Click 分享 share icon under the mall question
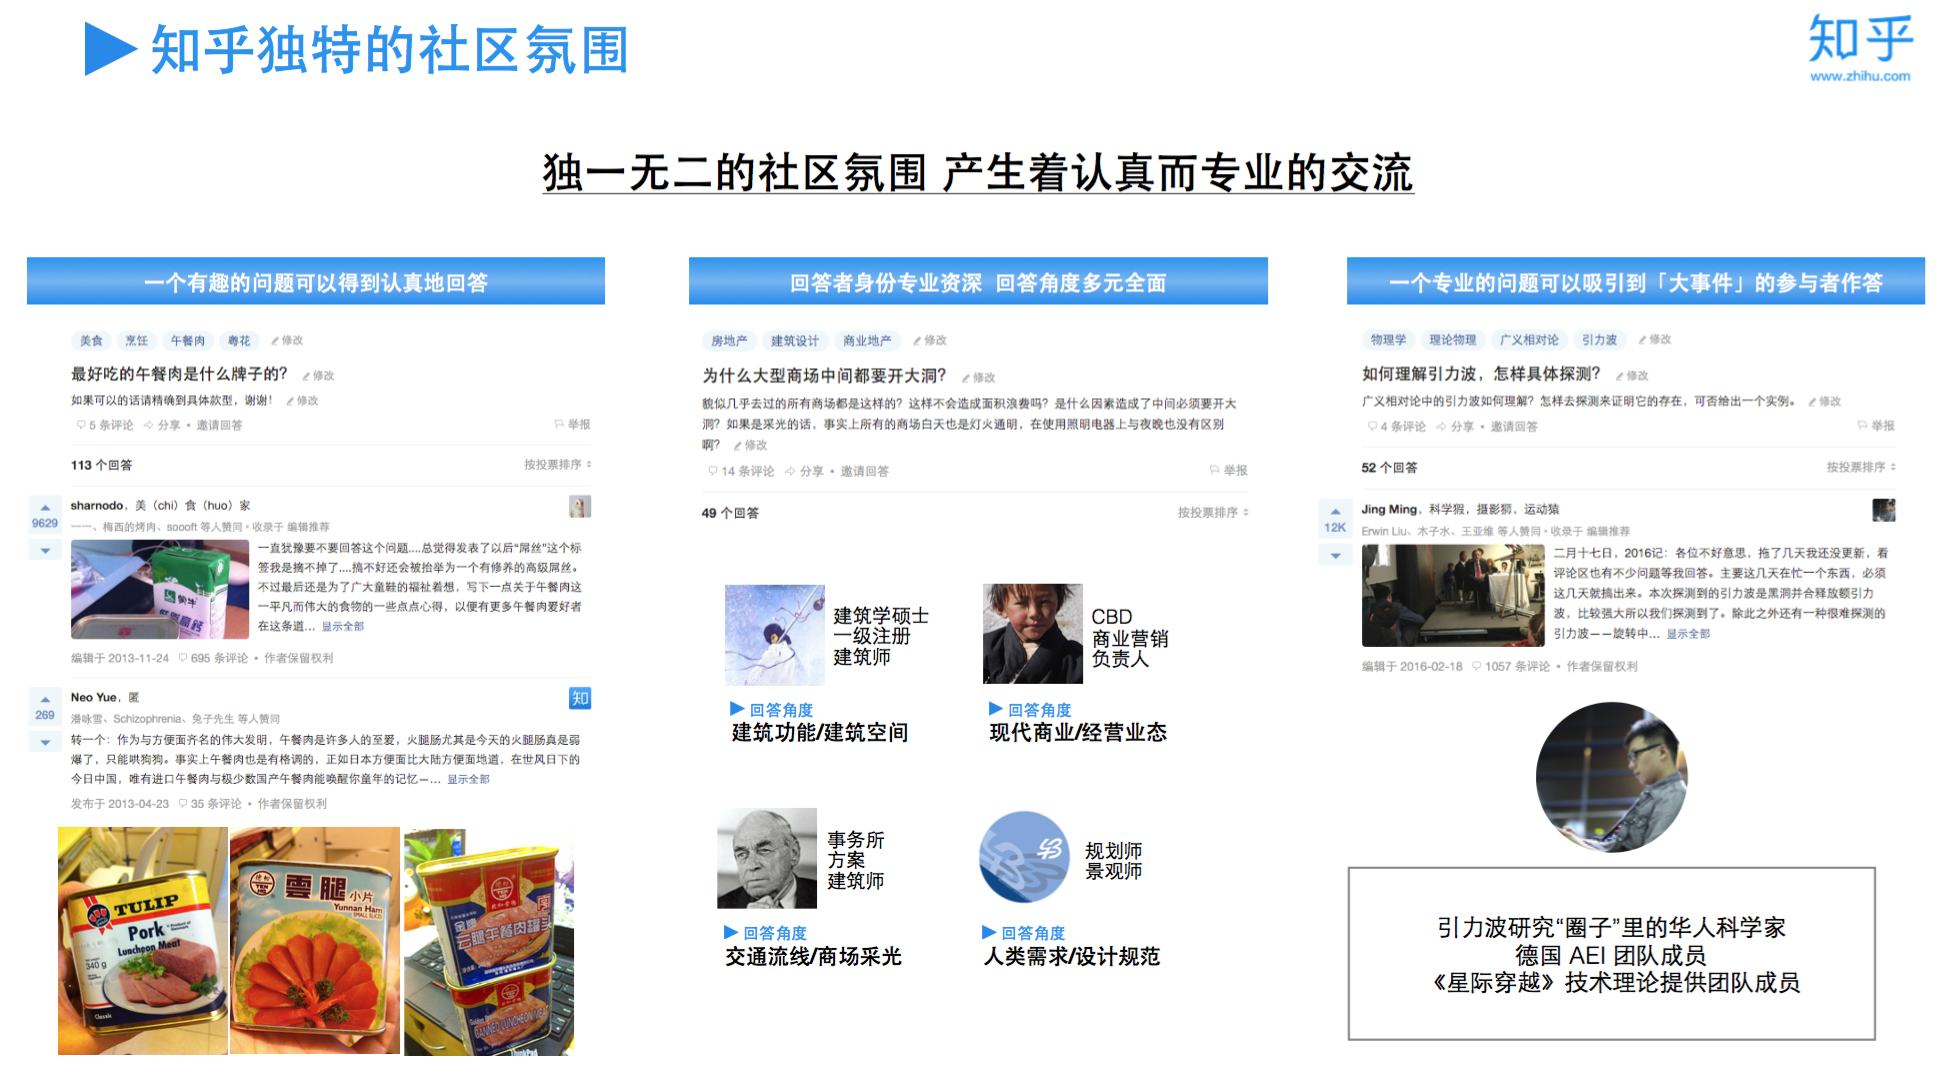The image size is (1958, 1080). coord(804,471)
